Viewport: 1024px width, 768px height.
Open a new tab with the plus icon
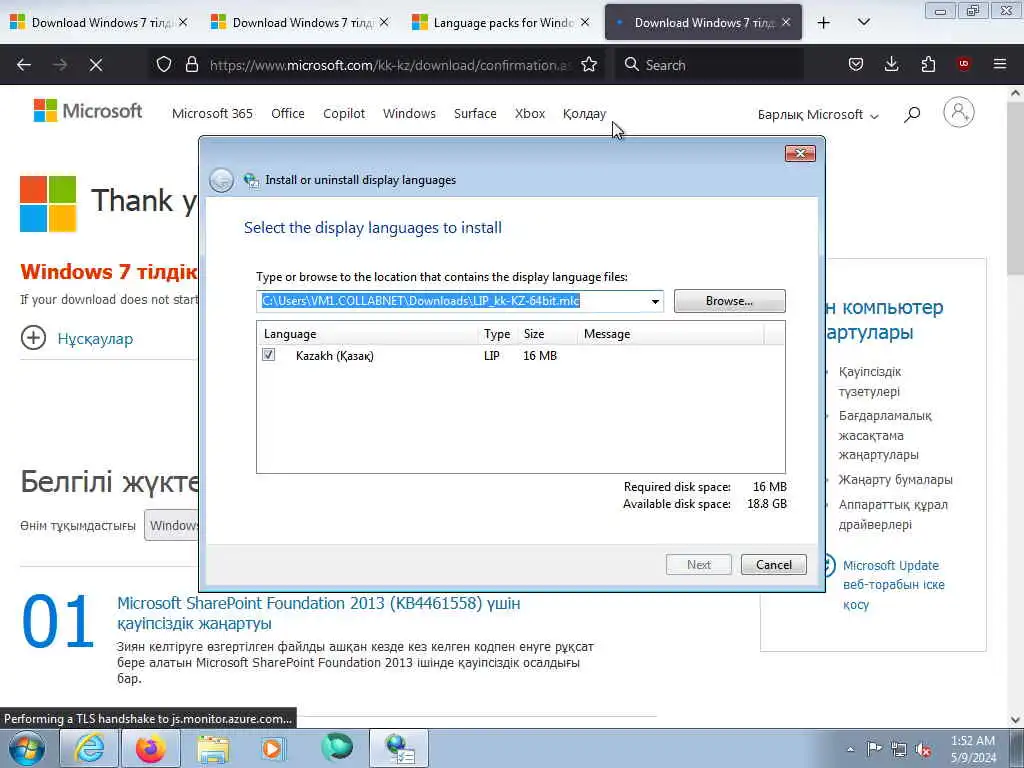(x=824, y=23)
